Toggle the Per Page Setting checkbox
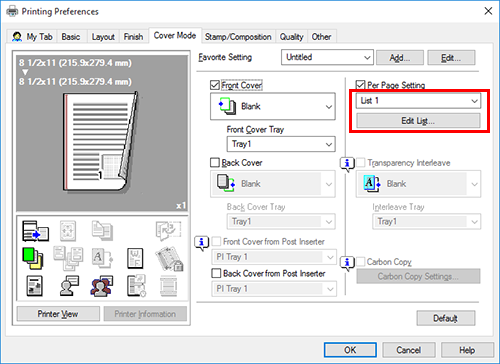The image size is (500, 364). (x=360, y=85)
